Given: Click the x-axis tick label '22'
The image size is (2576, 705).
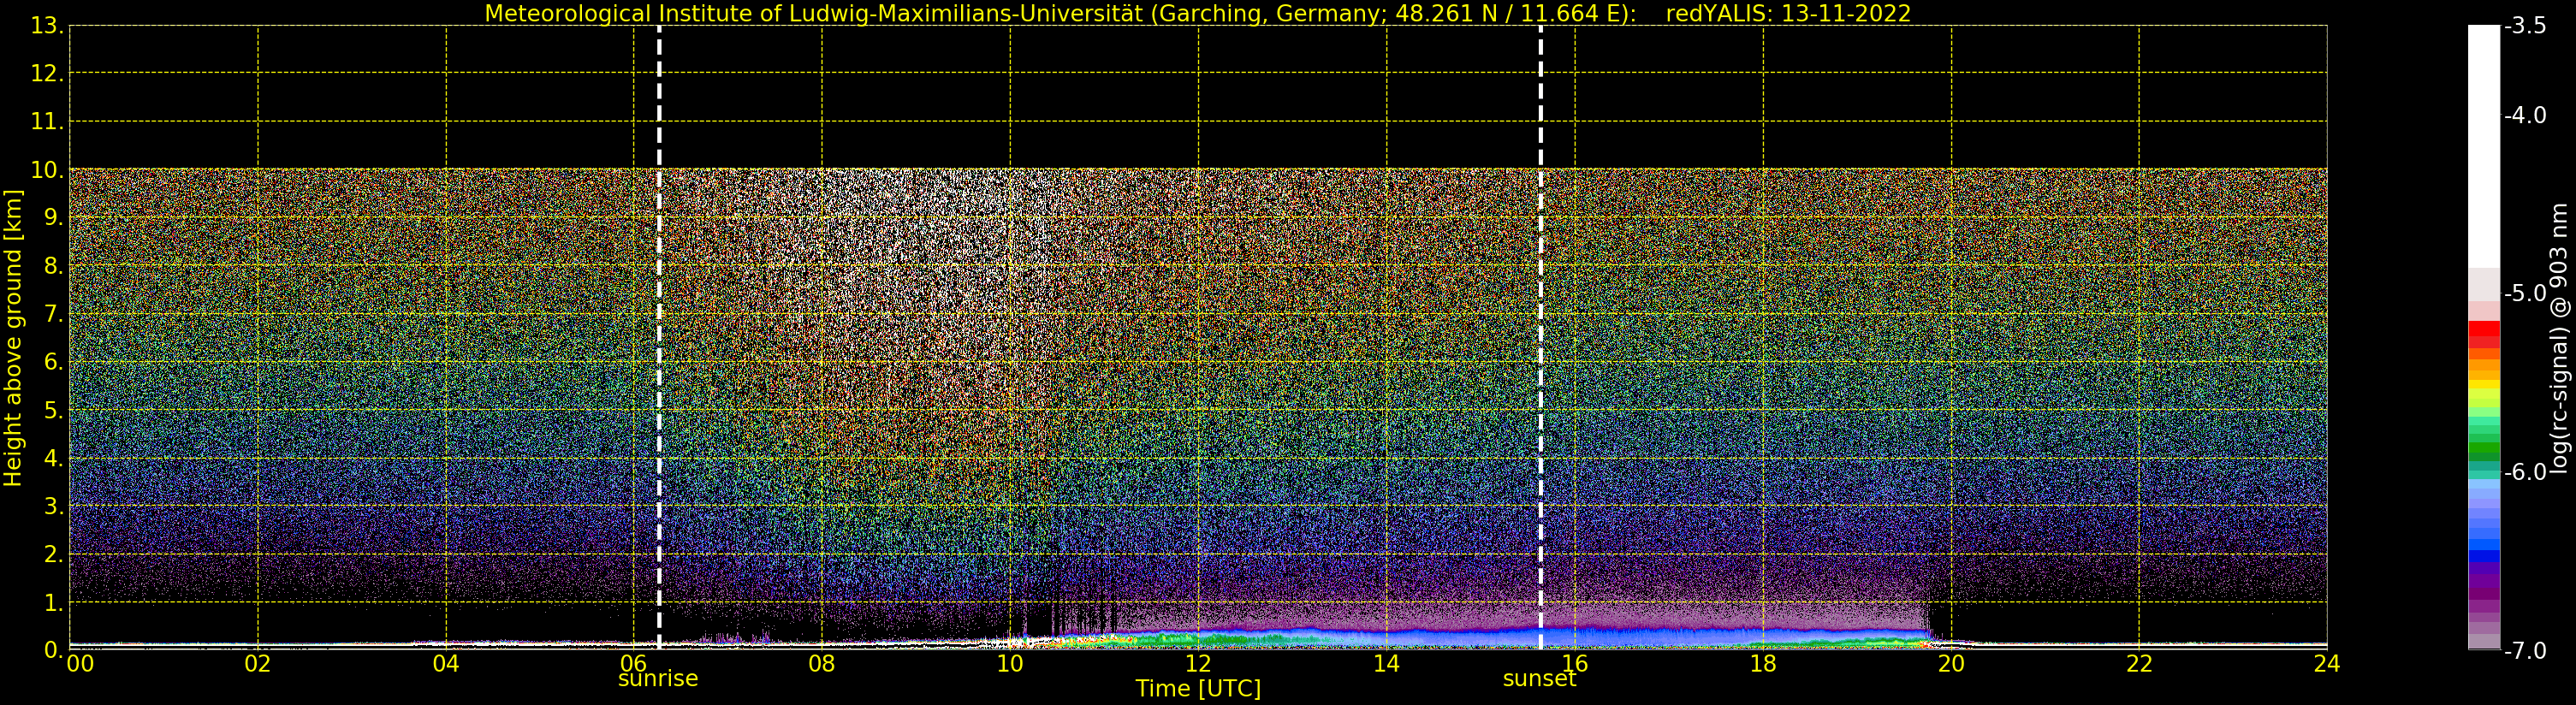Looking at the screenshot, I should pyautogui.click(x=2139, y=664).
